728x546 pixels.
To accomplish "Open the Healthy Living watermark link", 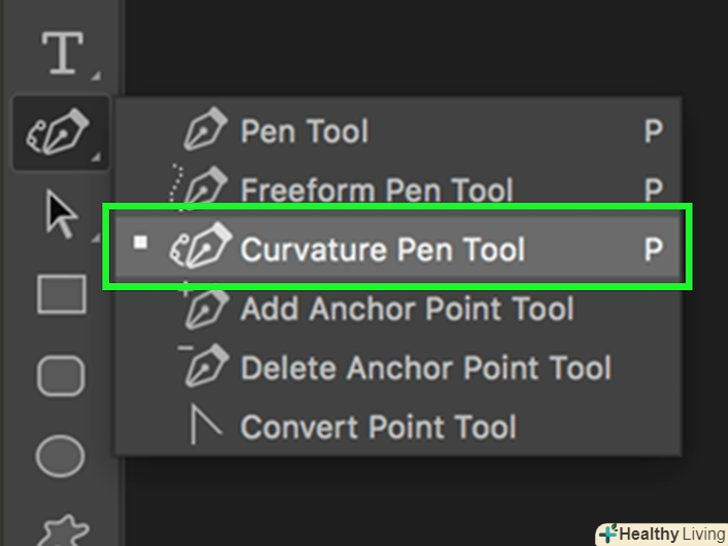I will (x=662, y=534).
